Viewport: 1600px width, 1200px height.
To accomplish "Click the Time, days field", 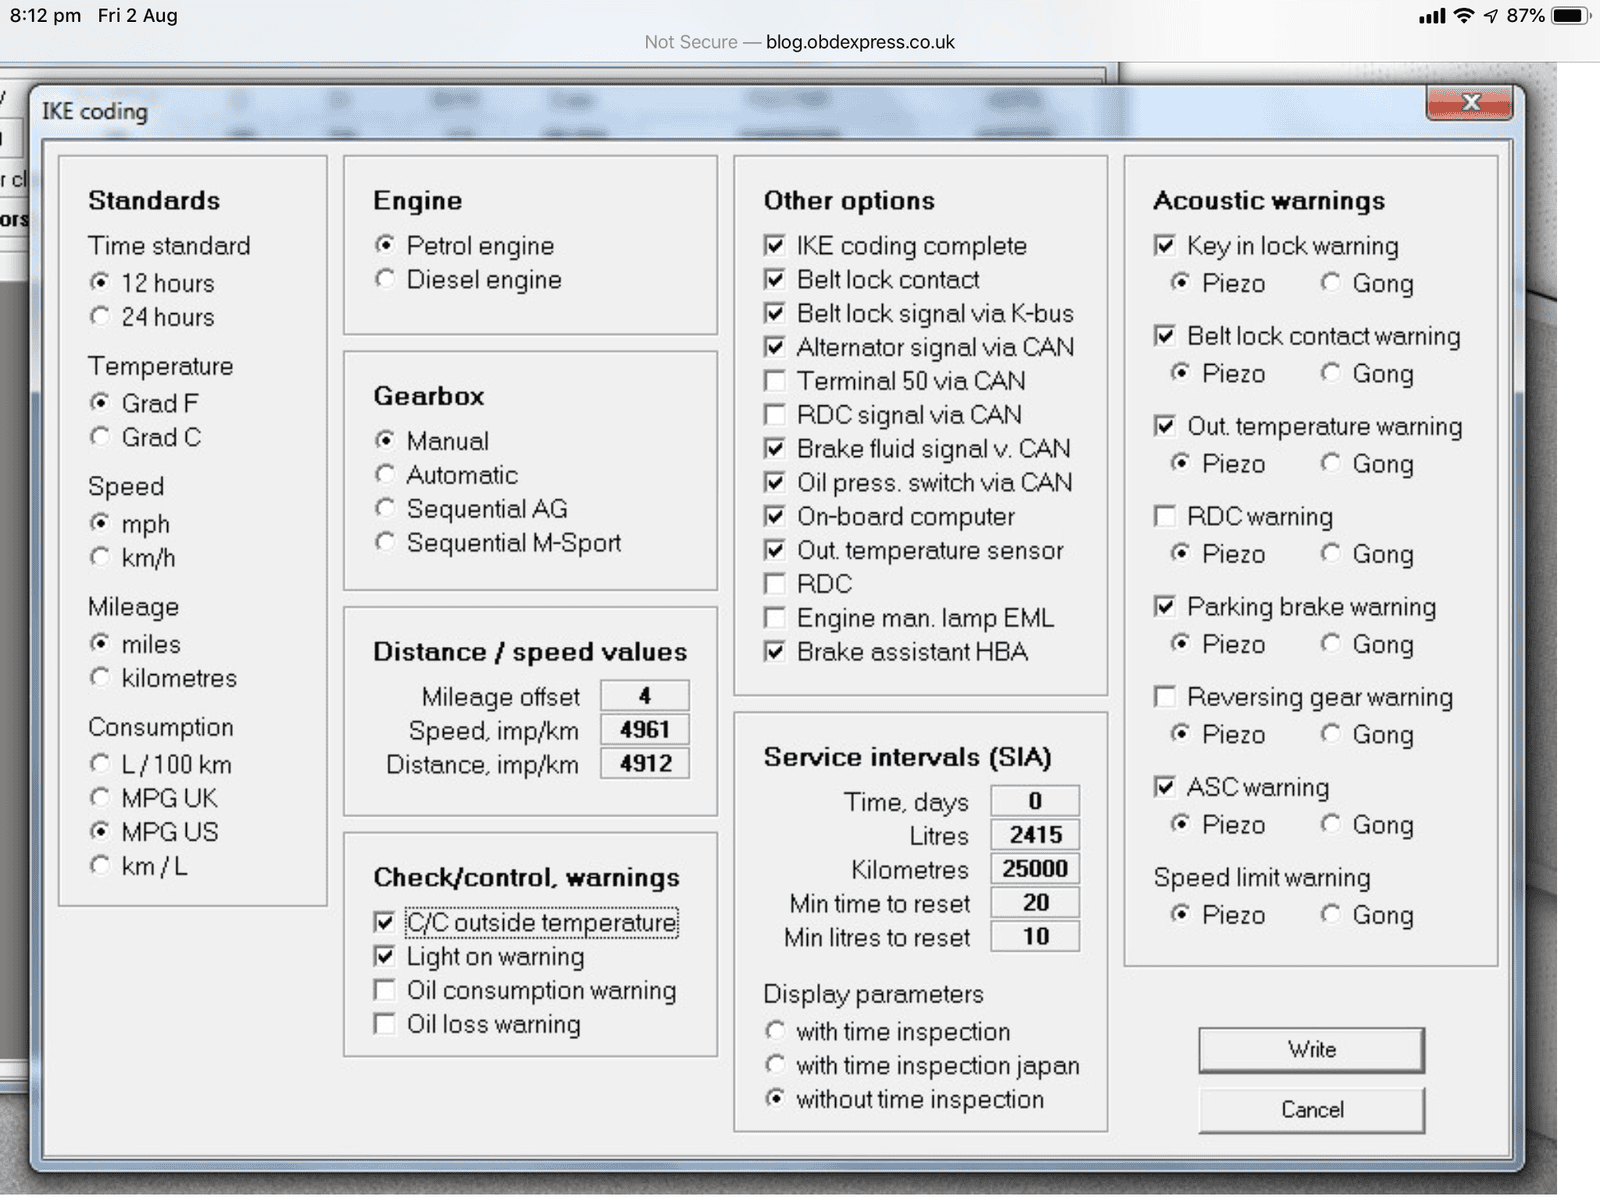I will [x=1035, y=801].
